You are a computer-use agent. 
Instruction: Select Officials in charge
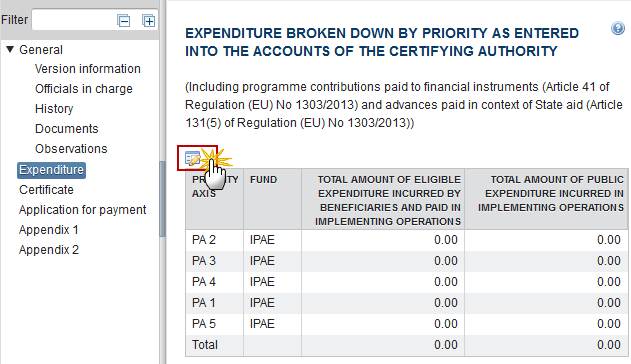84,89
